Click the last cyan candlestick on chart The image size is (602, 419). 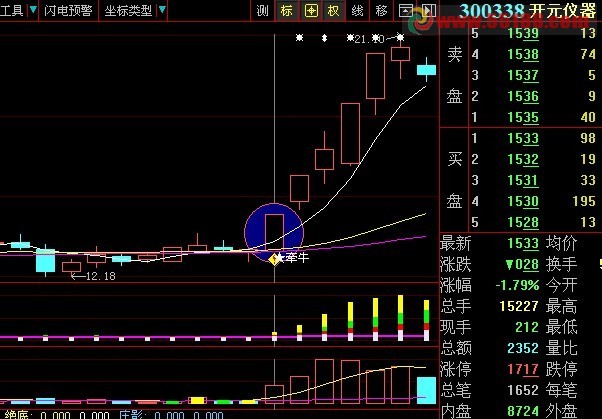click(427, 70)
